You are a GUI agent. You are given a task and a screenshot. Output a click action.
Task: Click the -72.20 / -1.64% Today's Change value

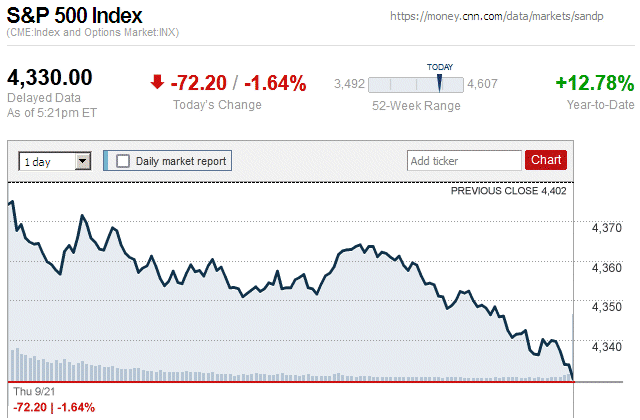[239, 83]
